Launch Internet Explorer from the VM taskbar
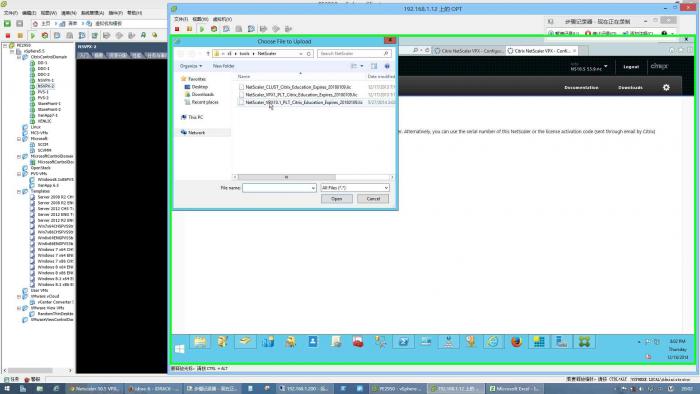This screenshot has width=700, height=394. click(493, 342)
